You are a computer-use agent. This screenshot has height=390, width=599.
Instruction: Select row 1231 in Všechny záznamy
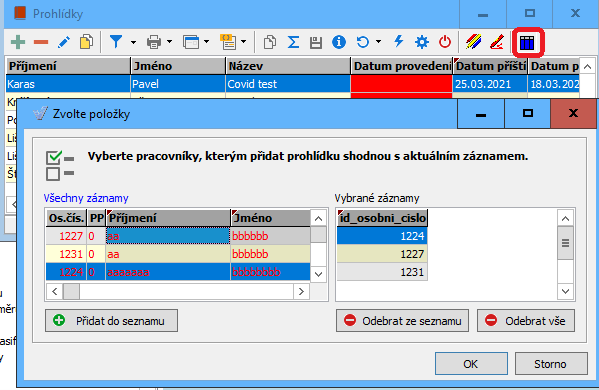pos(178,254)
